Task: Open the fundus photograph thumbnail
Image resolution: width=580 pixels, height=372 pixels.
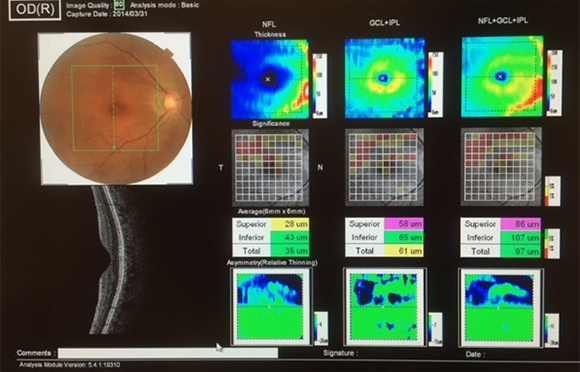Action: pos(116,108)
